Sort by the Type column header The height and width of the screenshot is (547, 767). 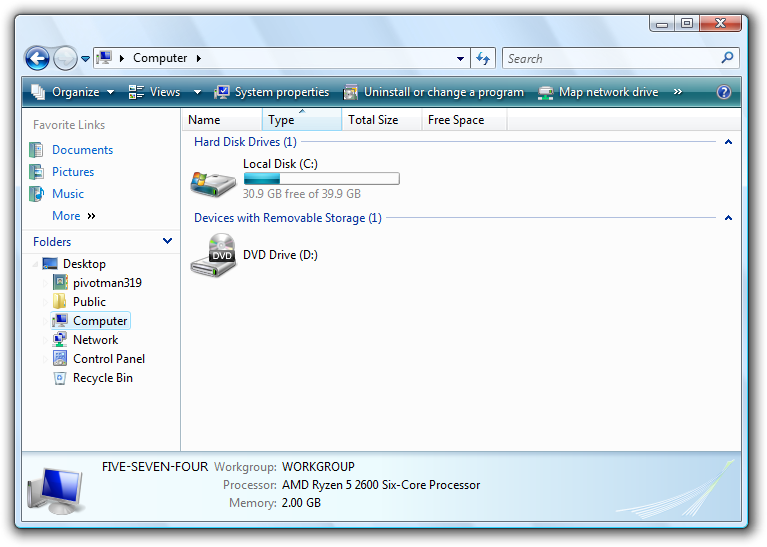[x=302, y=120]
